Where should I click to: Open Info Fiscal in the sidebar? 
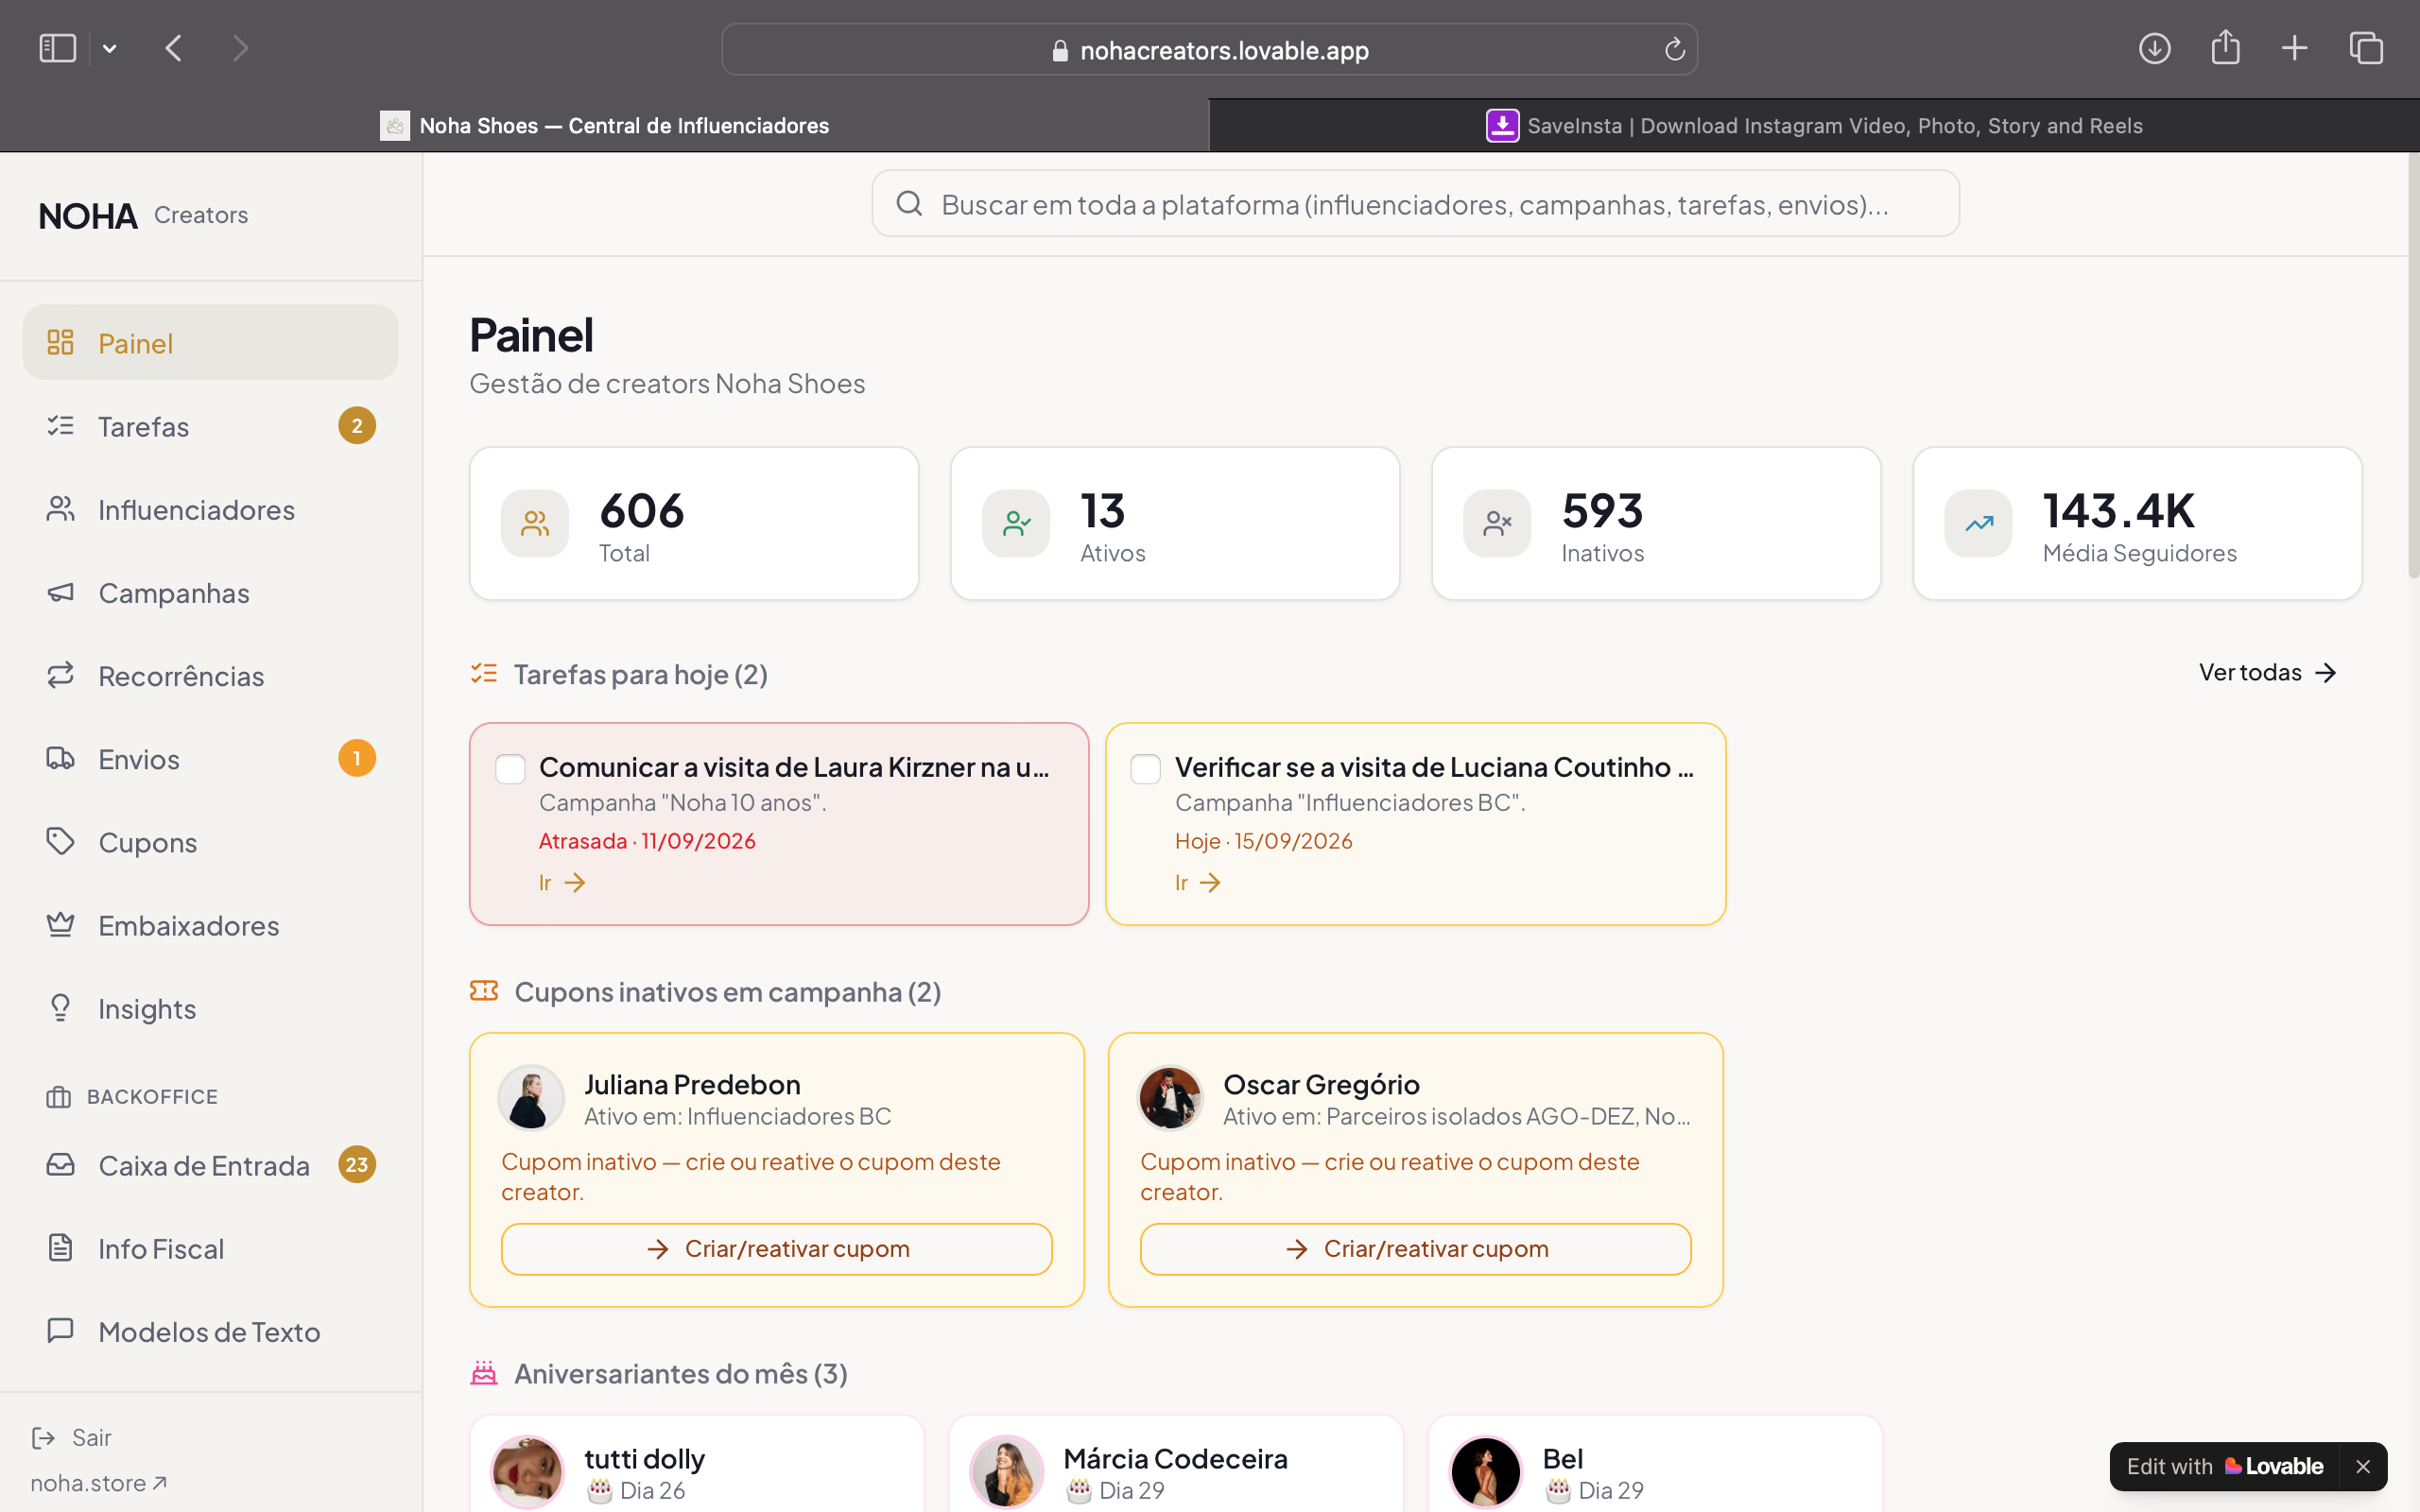[x=210, y=1248]
